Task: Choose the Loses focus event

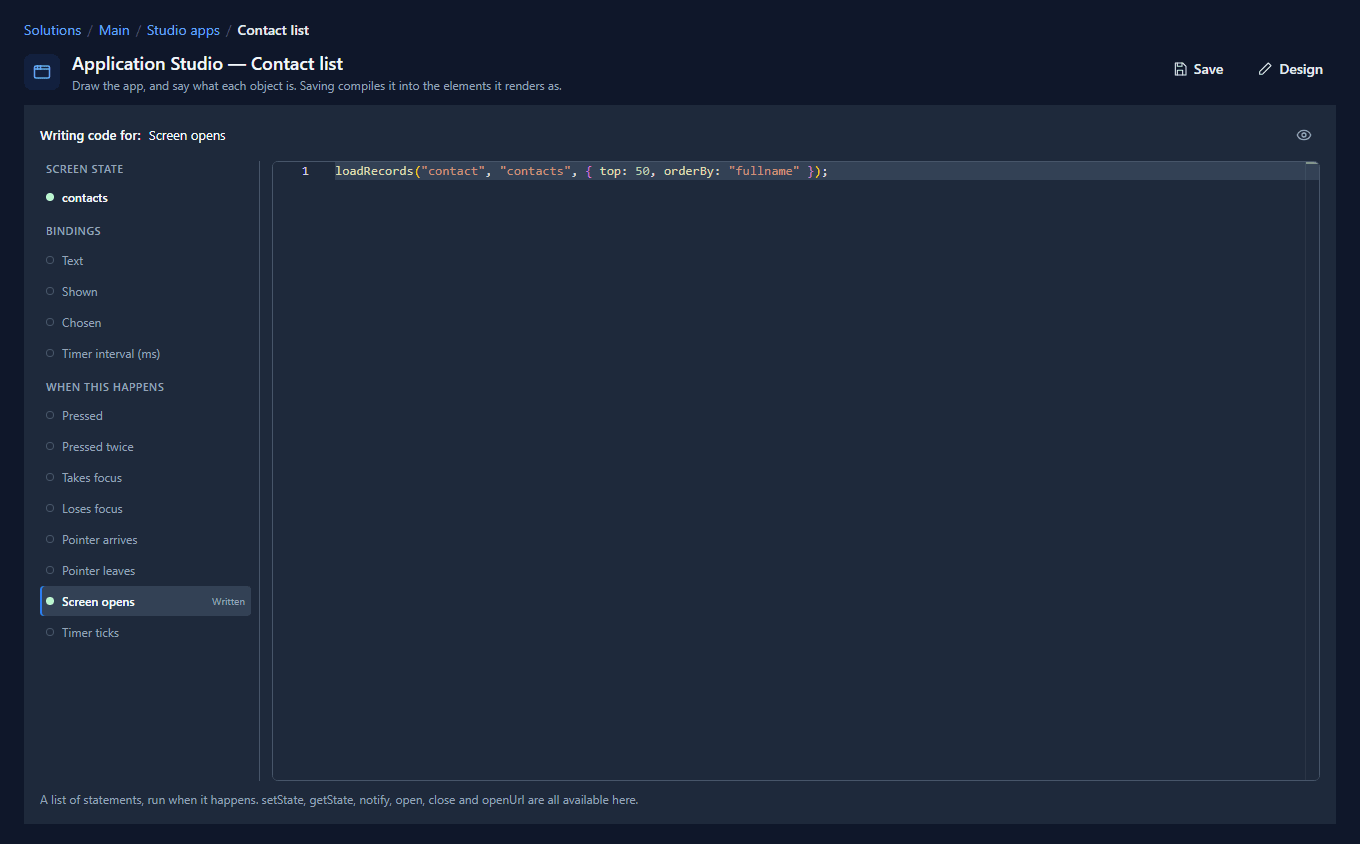Action: click(x=145, y=509)
